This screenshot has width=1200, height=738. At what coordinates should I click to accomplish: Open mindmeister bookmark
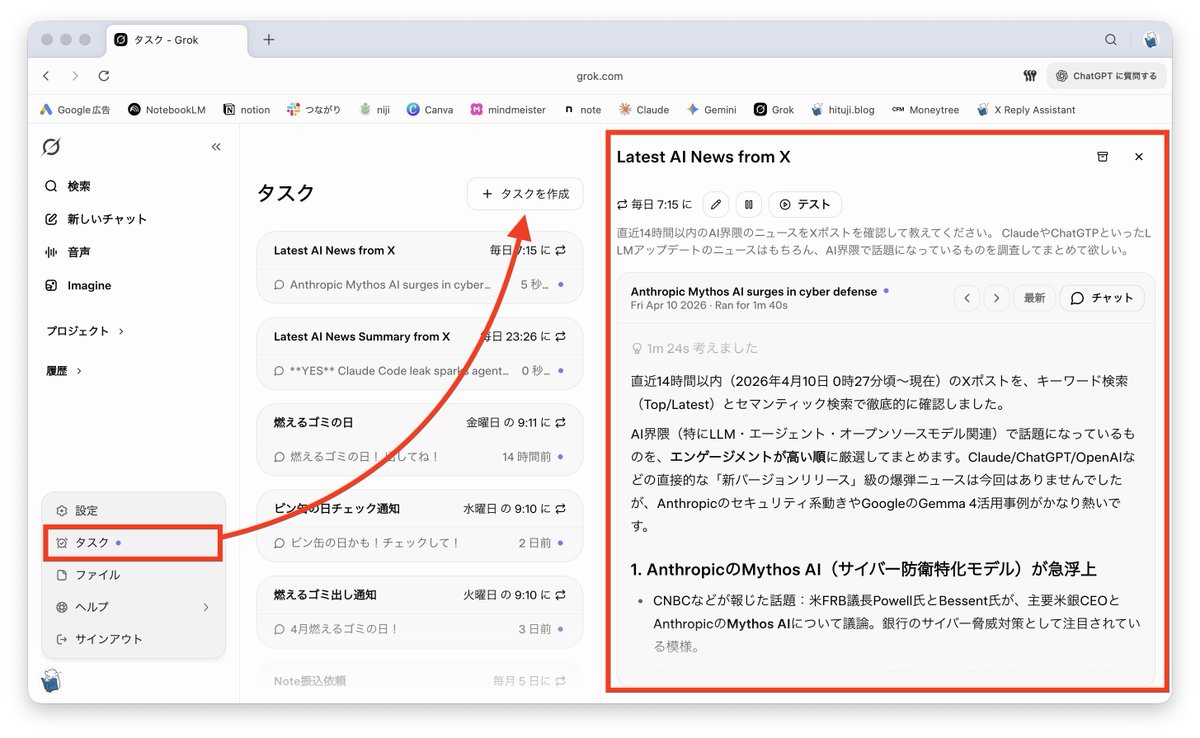coord(508,110)
